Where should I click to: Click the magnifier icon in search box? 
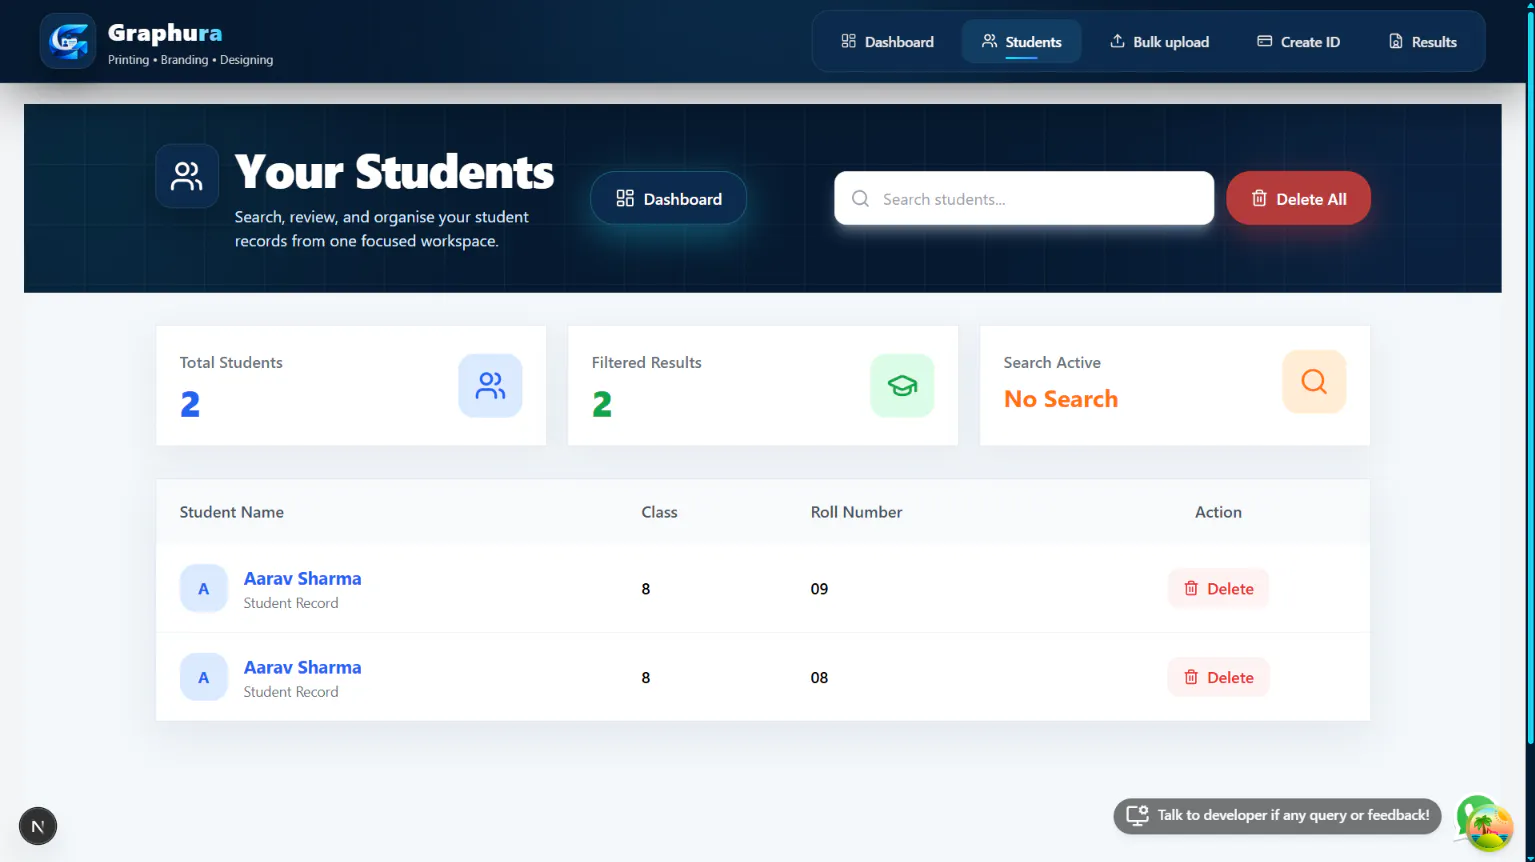click(x=860, y=199)
